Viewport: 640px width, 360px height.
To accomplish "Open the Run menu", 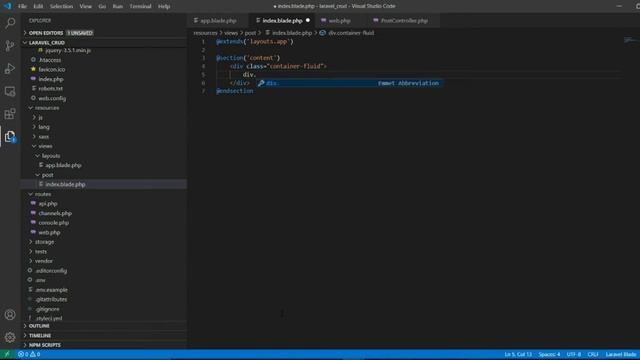I will 118,6.
